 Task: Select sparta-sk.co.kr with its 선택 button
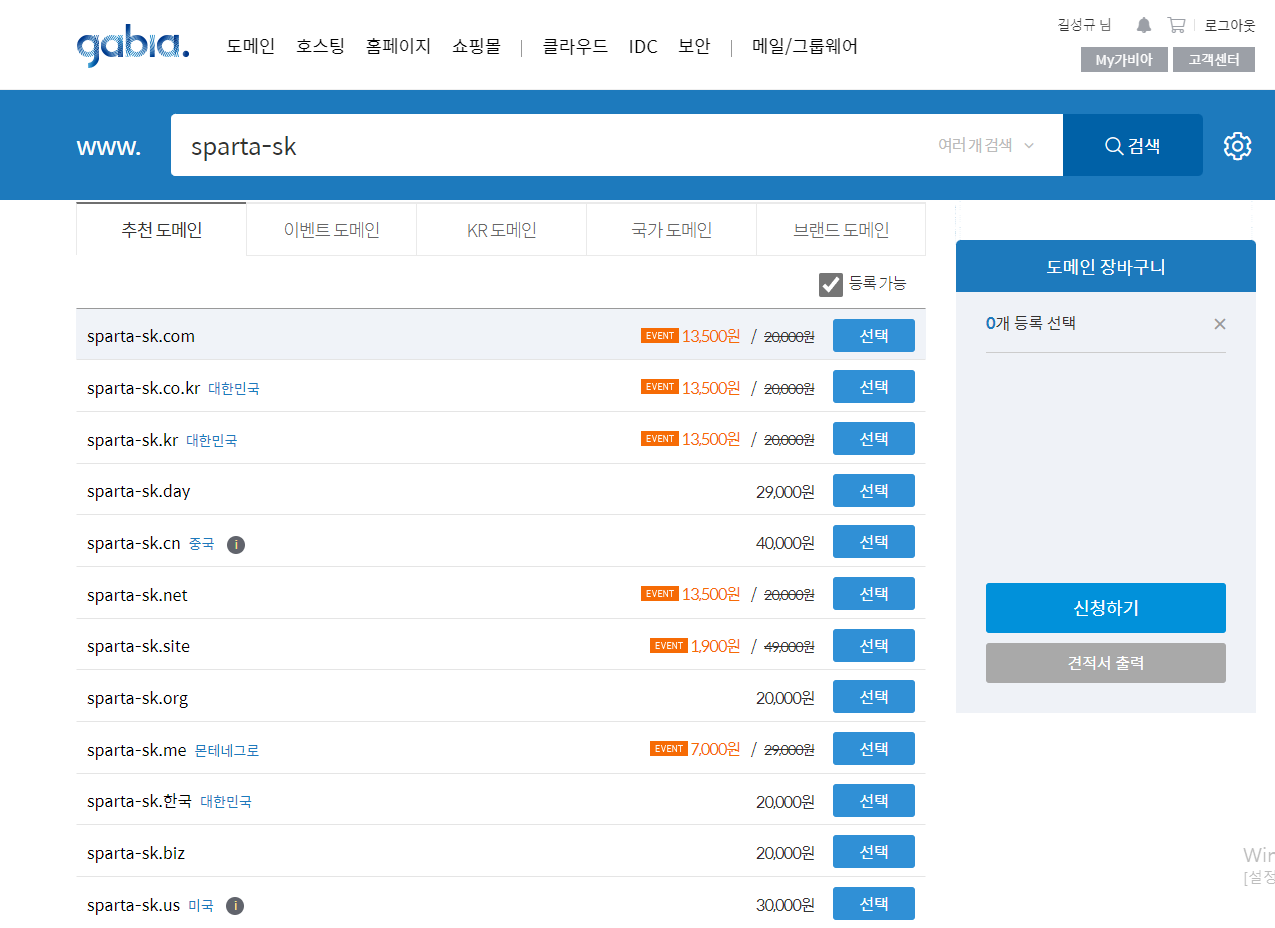(874, 387)
